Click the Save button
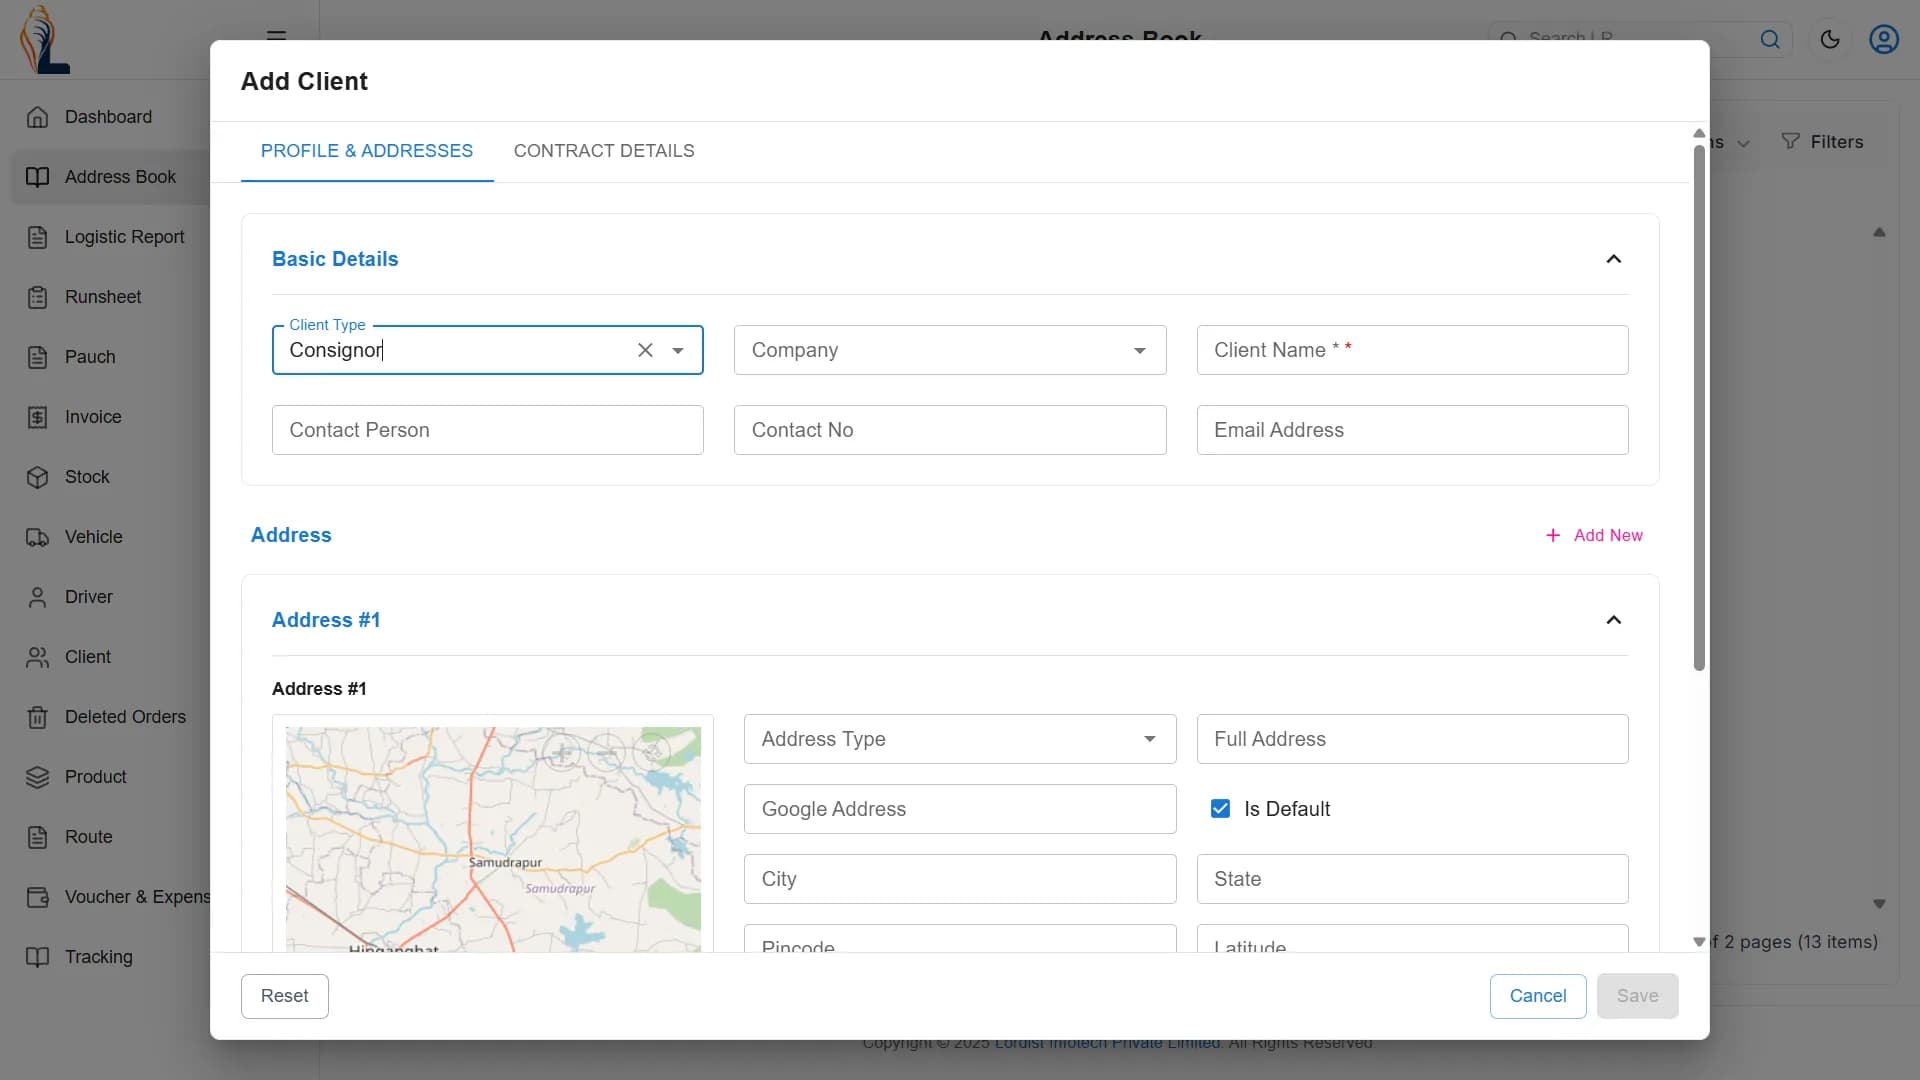This screenshot has height=1080, width=1920. (1638, 996)
